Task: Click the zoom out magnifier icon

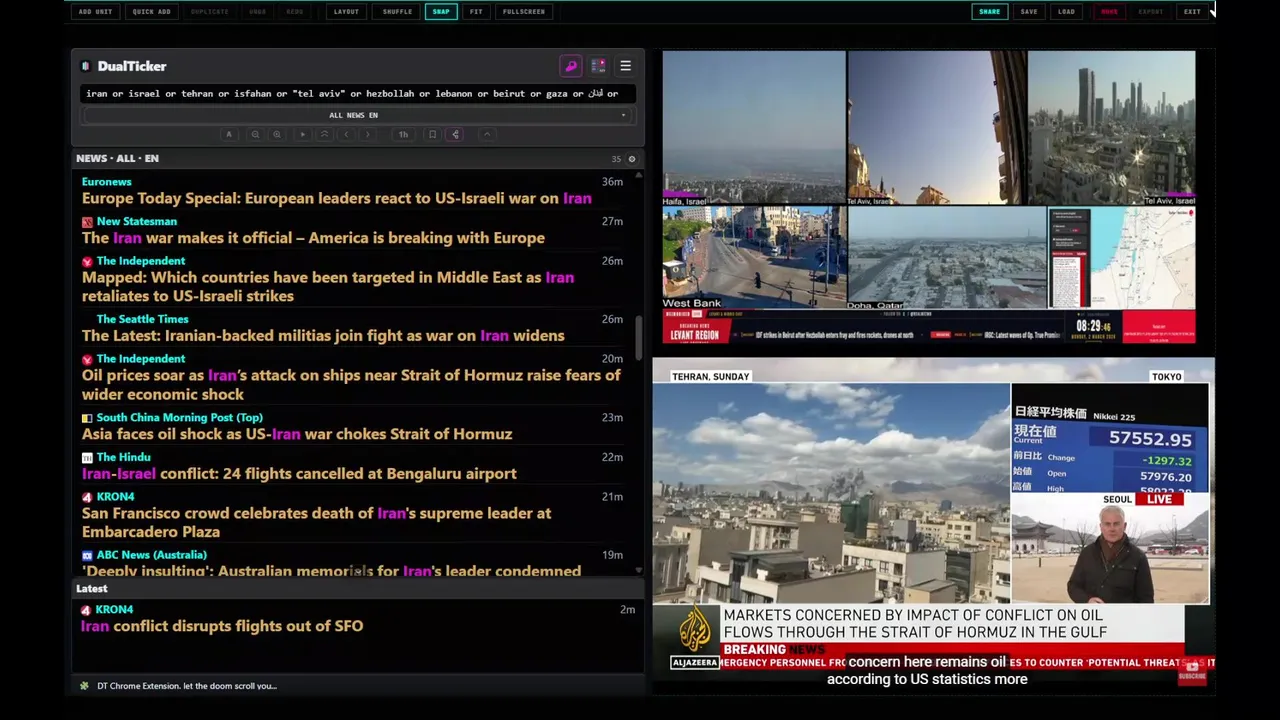Action: click(255, 134)
